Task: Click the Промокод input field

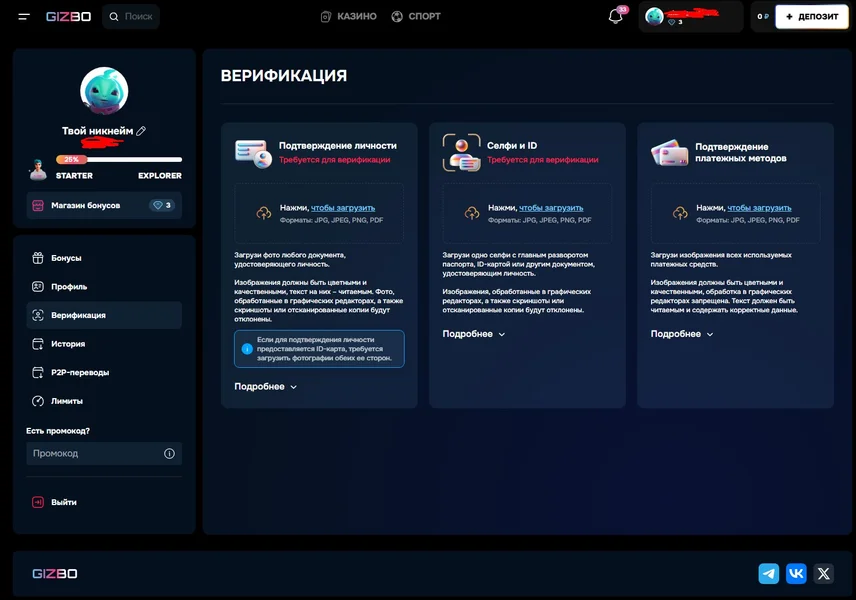Action: (104, 454)
